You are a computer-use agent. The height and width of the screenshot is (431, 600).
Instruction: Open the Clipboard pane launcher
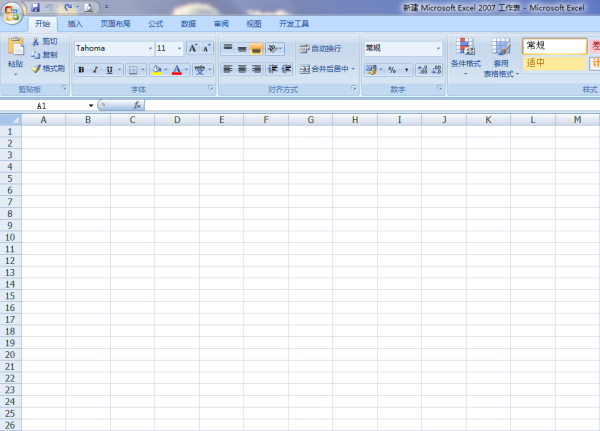[64, 88]
